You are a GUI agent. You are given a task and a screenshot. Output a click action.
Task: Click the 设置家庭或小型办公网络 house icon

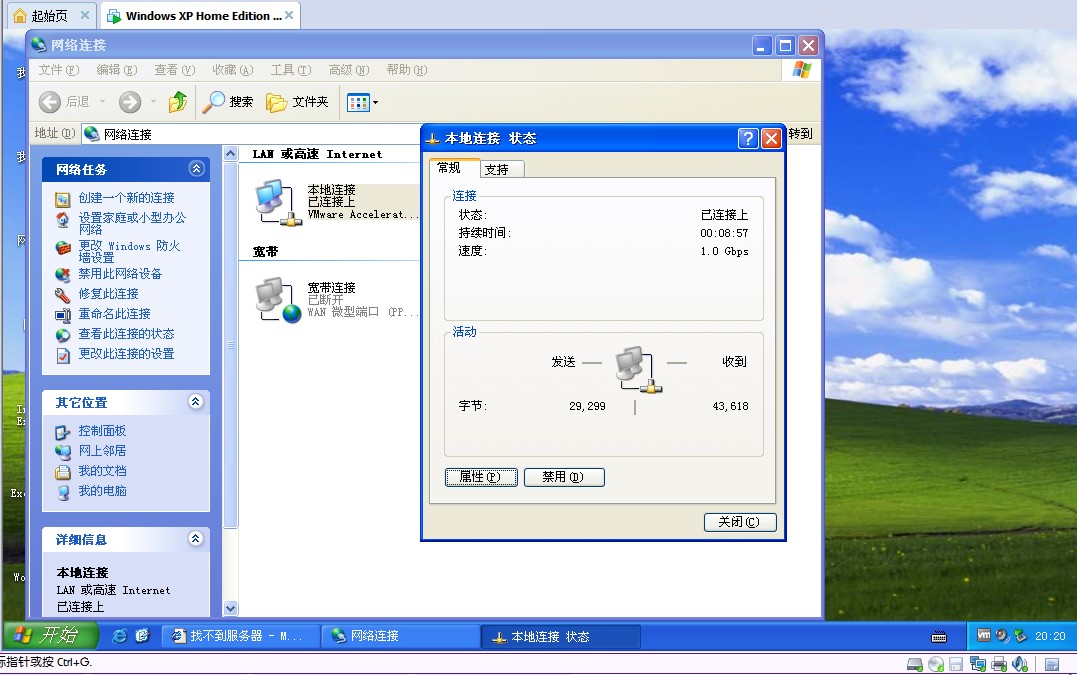[63, 220]
